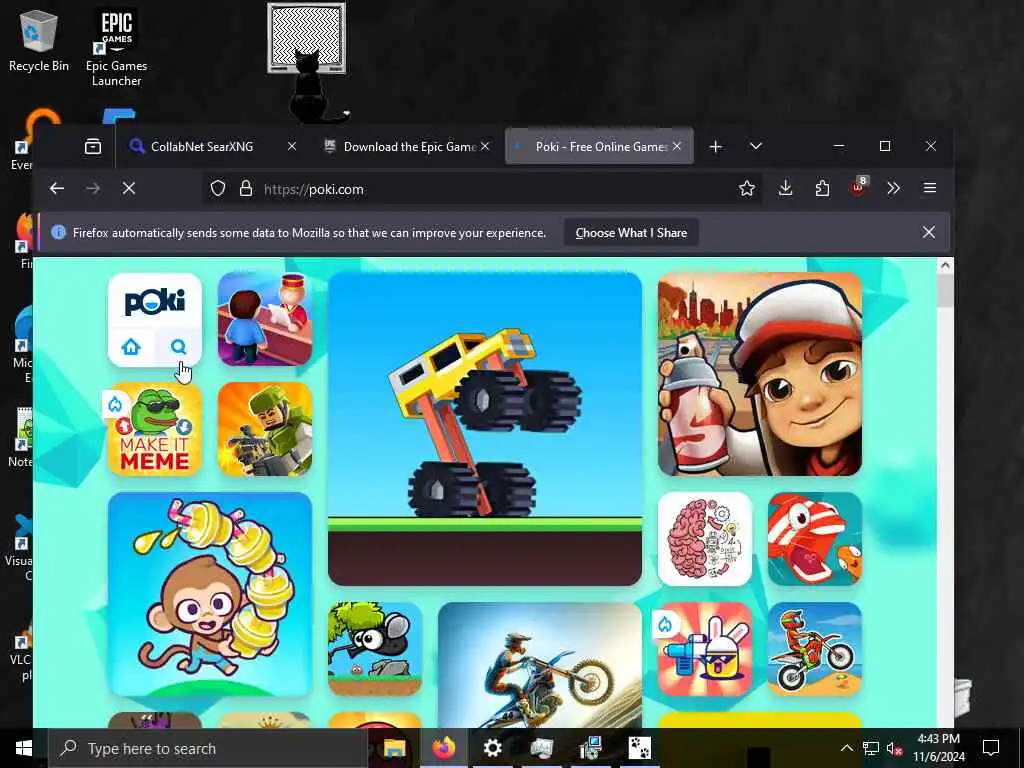Click the muted speaker volume icon
This screenshot has width=1024, height=768.
(895, 748)
